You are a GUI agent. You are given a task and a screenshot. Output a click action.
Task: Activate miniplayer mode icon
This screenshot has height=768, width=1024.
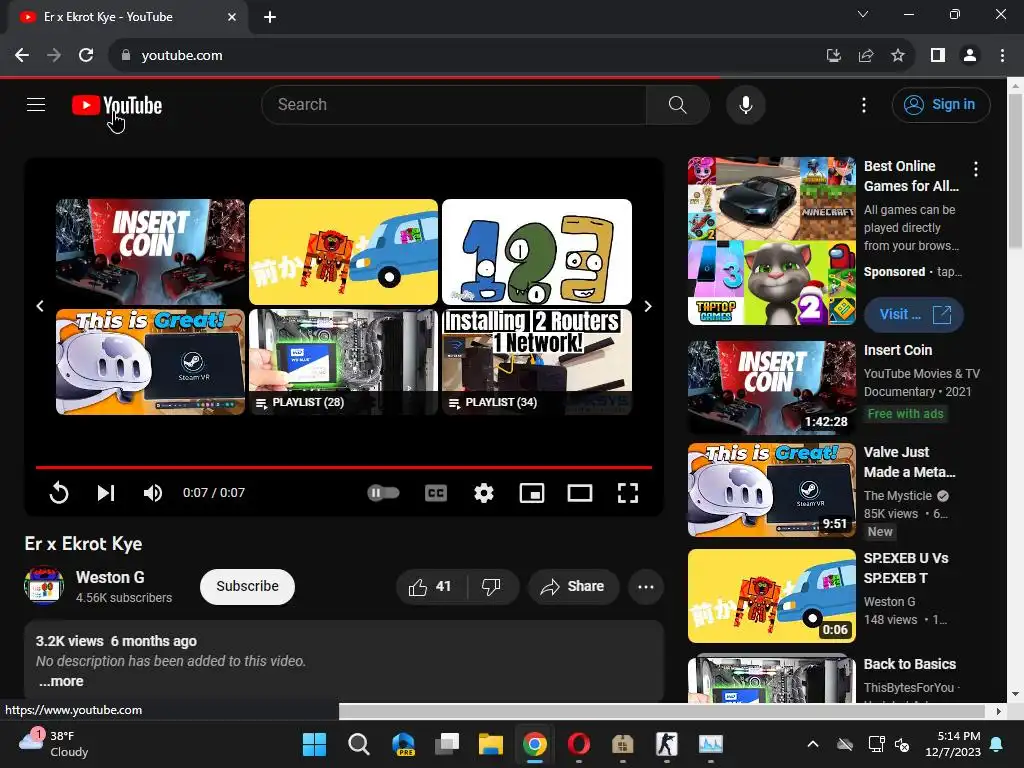532,492
